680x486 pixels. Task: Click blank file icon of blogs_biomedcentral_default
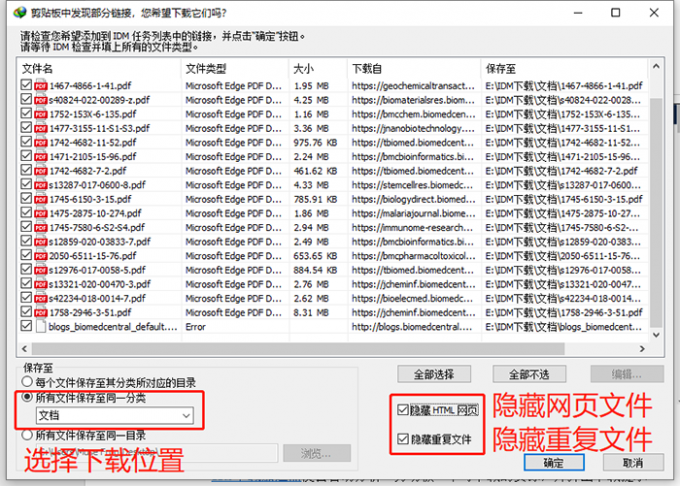[x=41, y=326]
